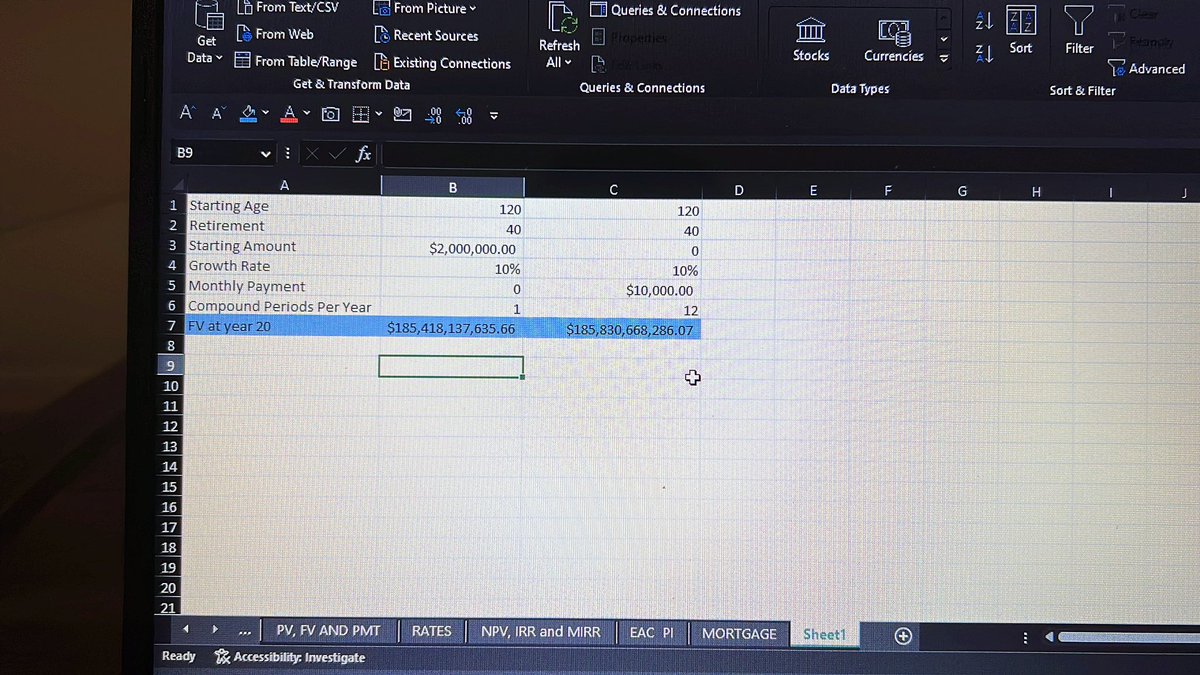The height and width of the screenshot is (675, 1200).
Task: Open the Name Box dropdown
Action: (265, 154)
